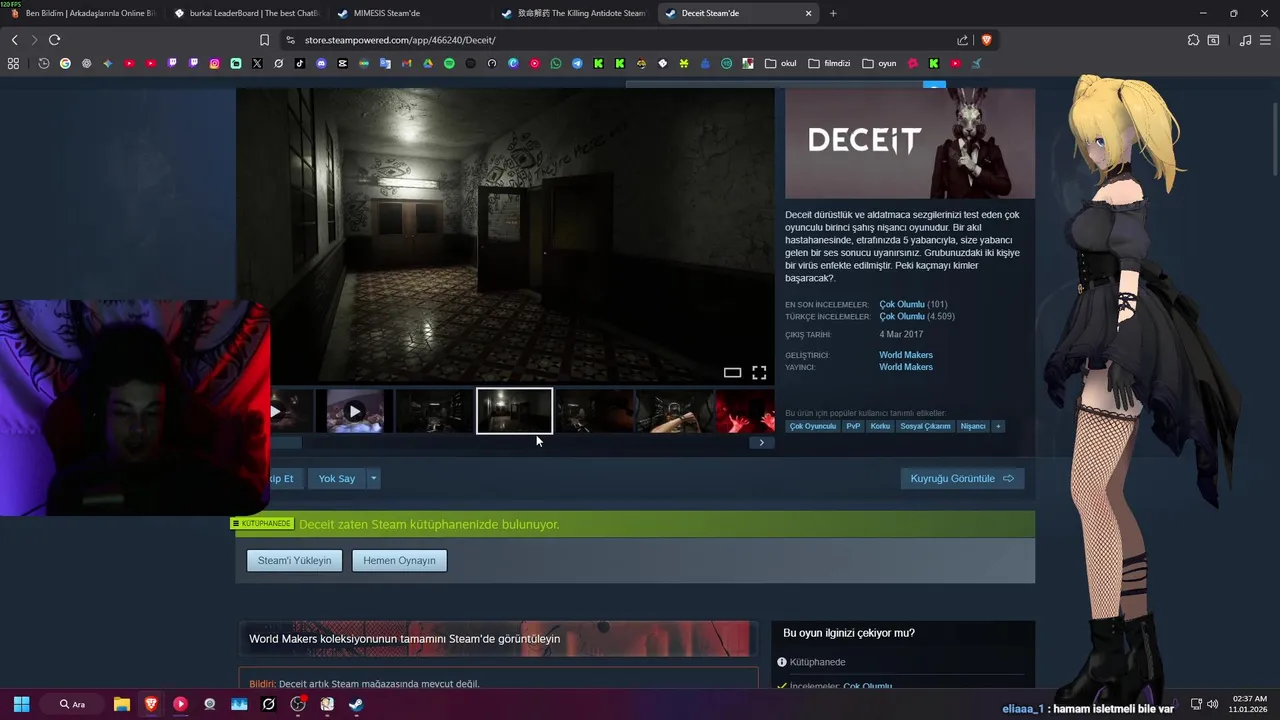This screenshot has width=1280, height=720.
Task: Click the share page icon
Action: (x=962, y=40)
